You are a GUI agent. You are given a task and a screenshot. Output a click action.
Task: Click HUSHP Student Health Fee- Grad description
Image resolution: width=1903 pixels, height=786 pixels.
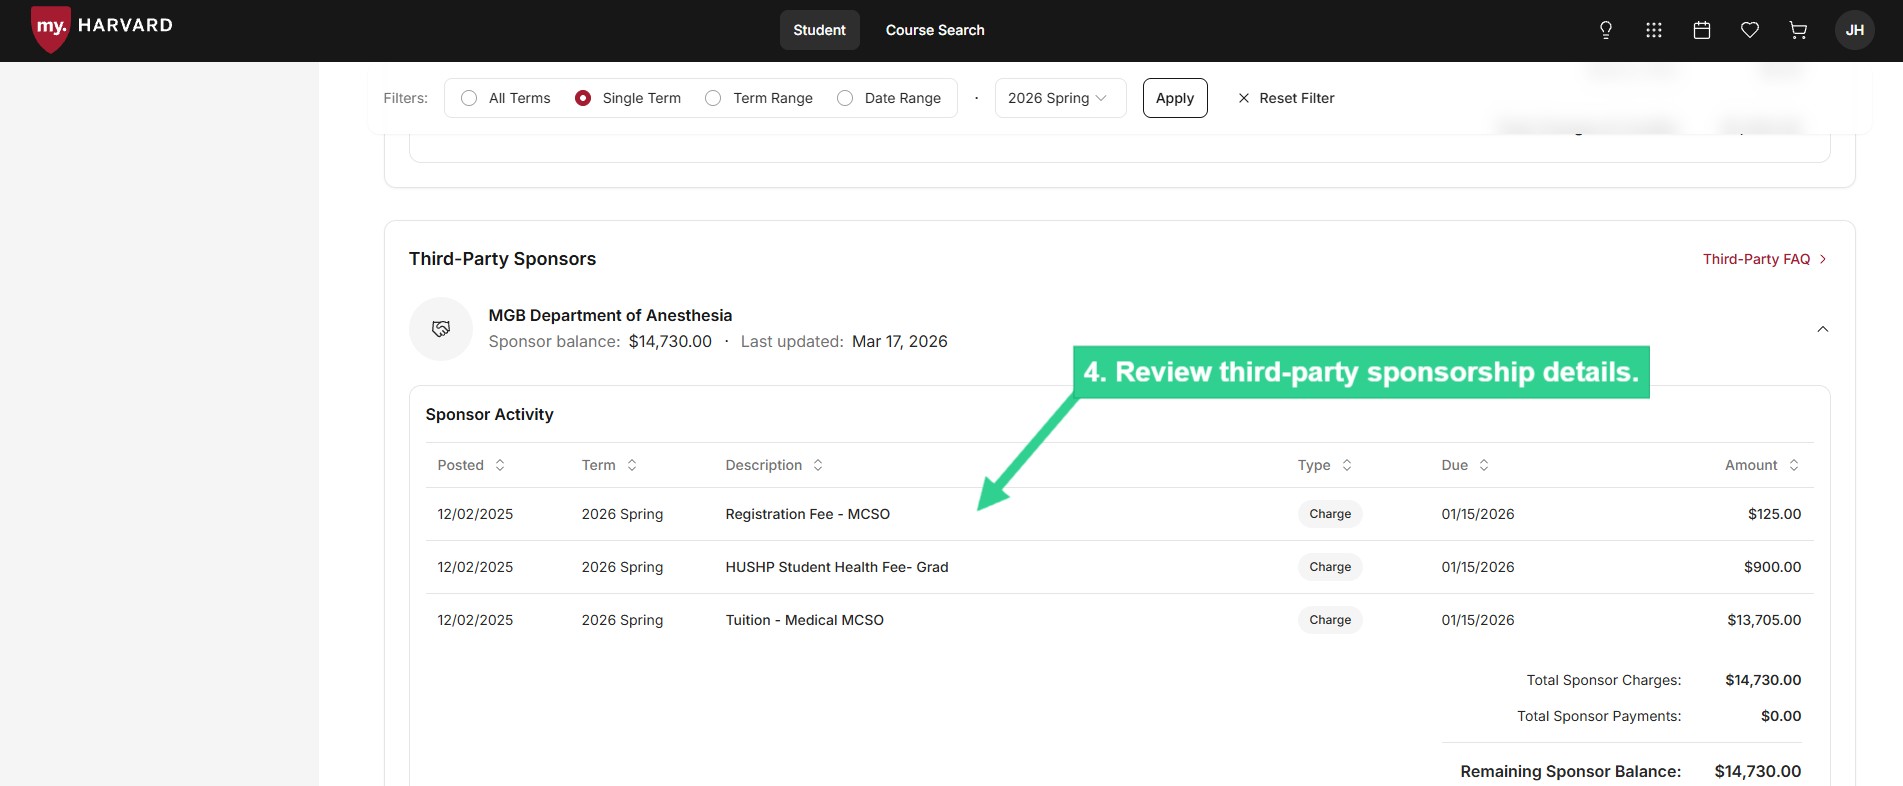[x=837, y=567]
